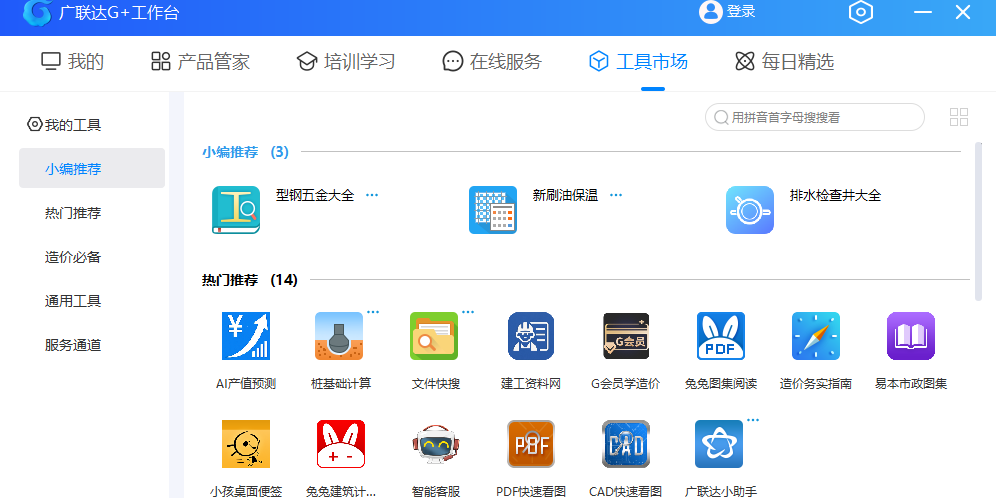Click the 我的工具 sidebar heading
996x498 pixels.
(x=73, y=125)
